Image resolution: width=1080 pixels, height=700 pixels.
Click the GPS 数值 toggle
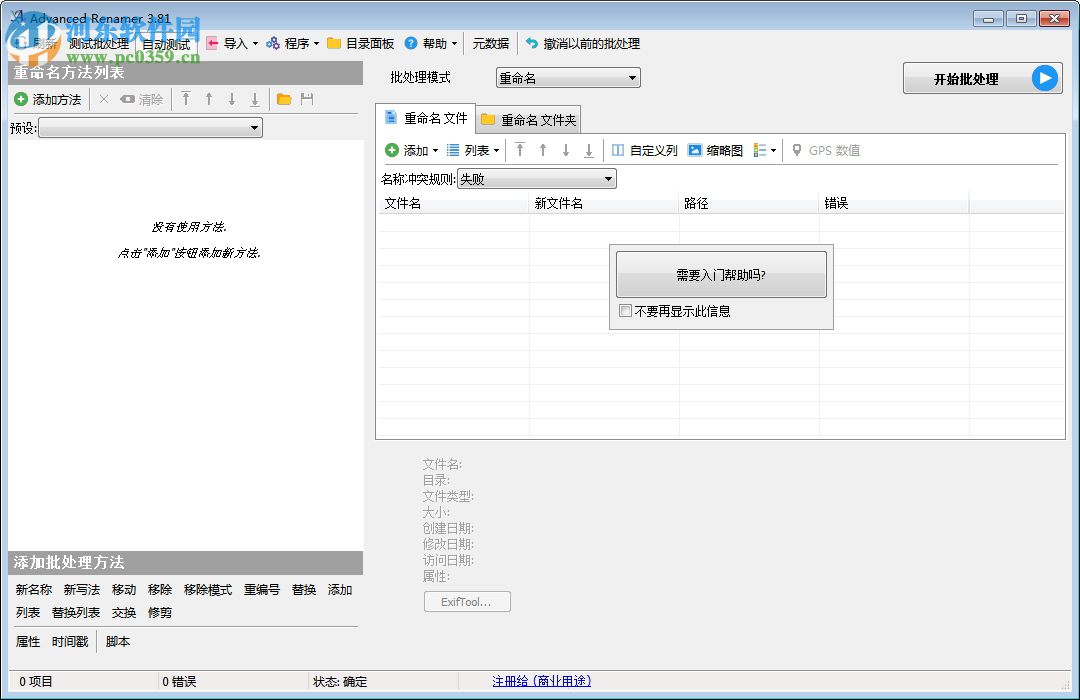click(823, 150)
